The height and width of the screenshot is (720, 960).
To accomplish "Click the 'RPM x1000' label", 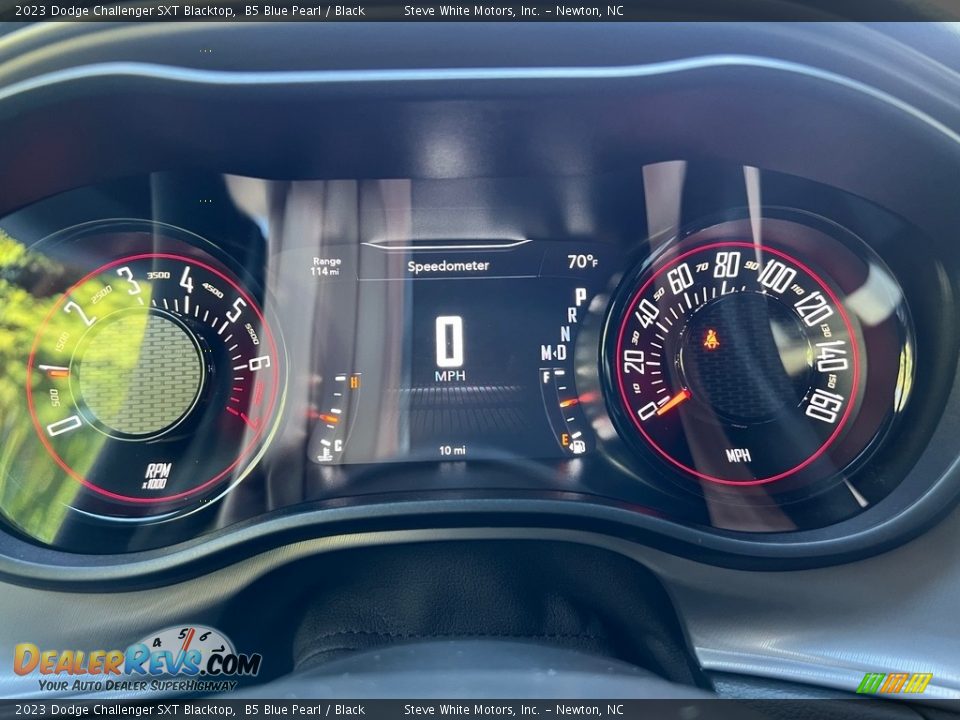I will point(157,476).
